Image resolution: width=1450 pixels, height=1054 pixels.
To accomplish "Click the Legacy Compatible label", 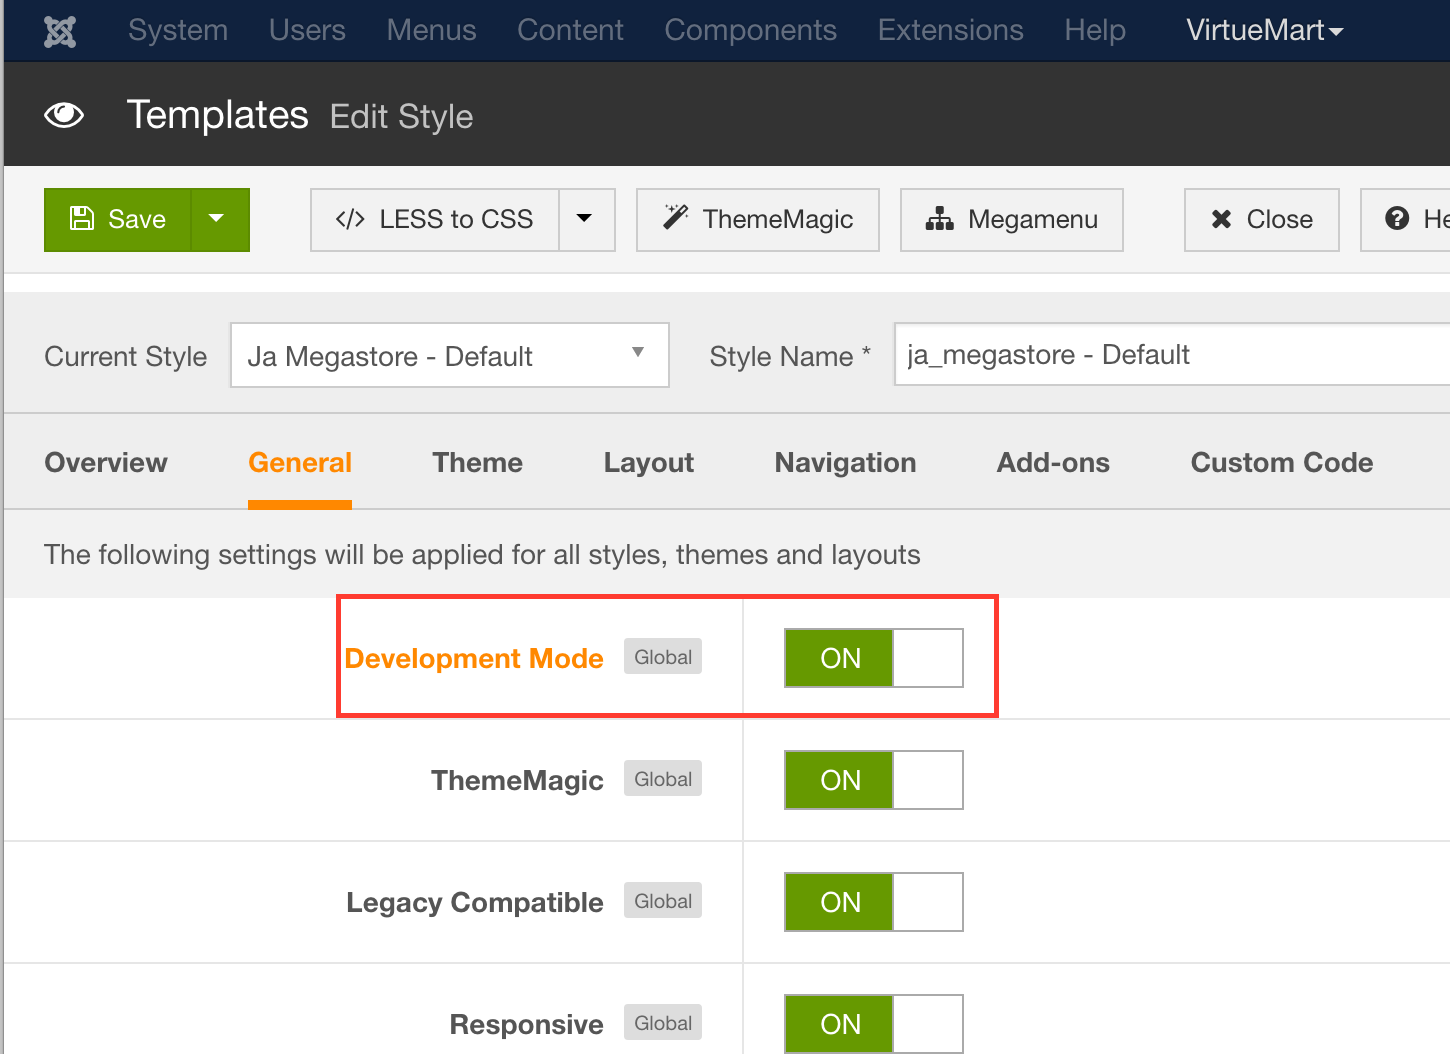I will (475, 902).
